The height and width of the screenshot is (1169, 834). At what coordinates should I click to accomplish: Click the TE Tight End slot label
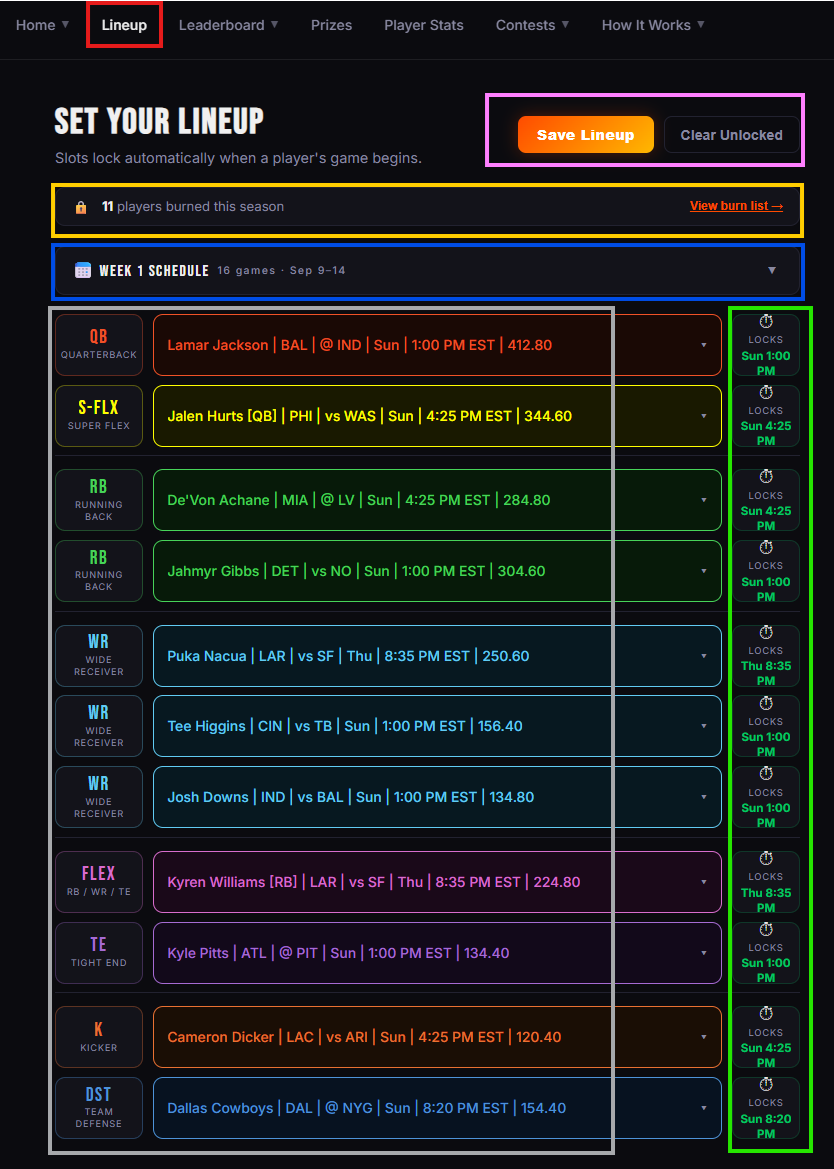tap(98, 953)
